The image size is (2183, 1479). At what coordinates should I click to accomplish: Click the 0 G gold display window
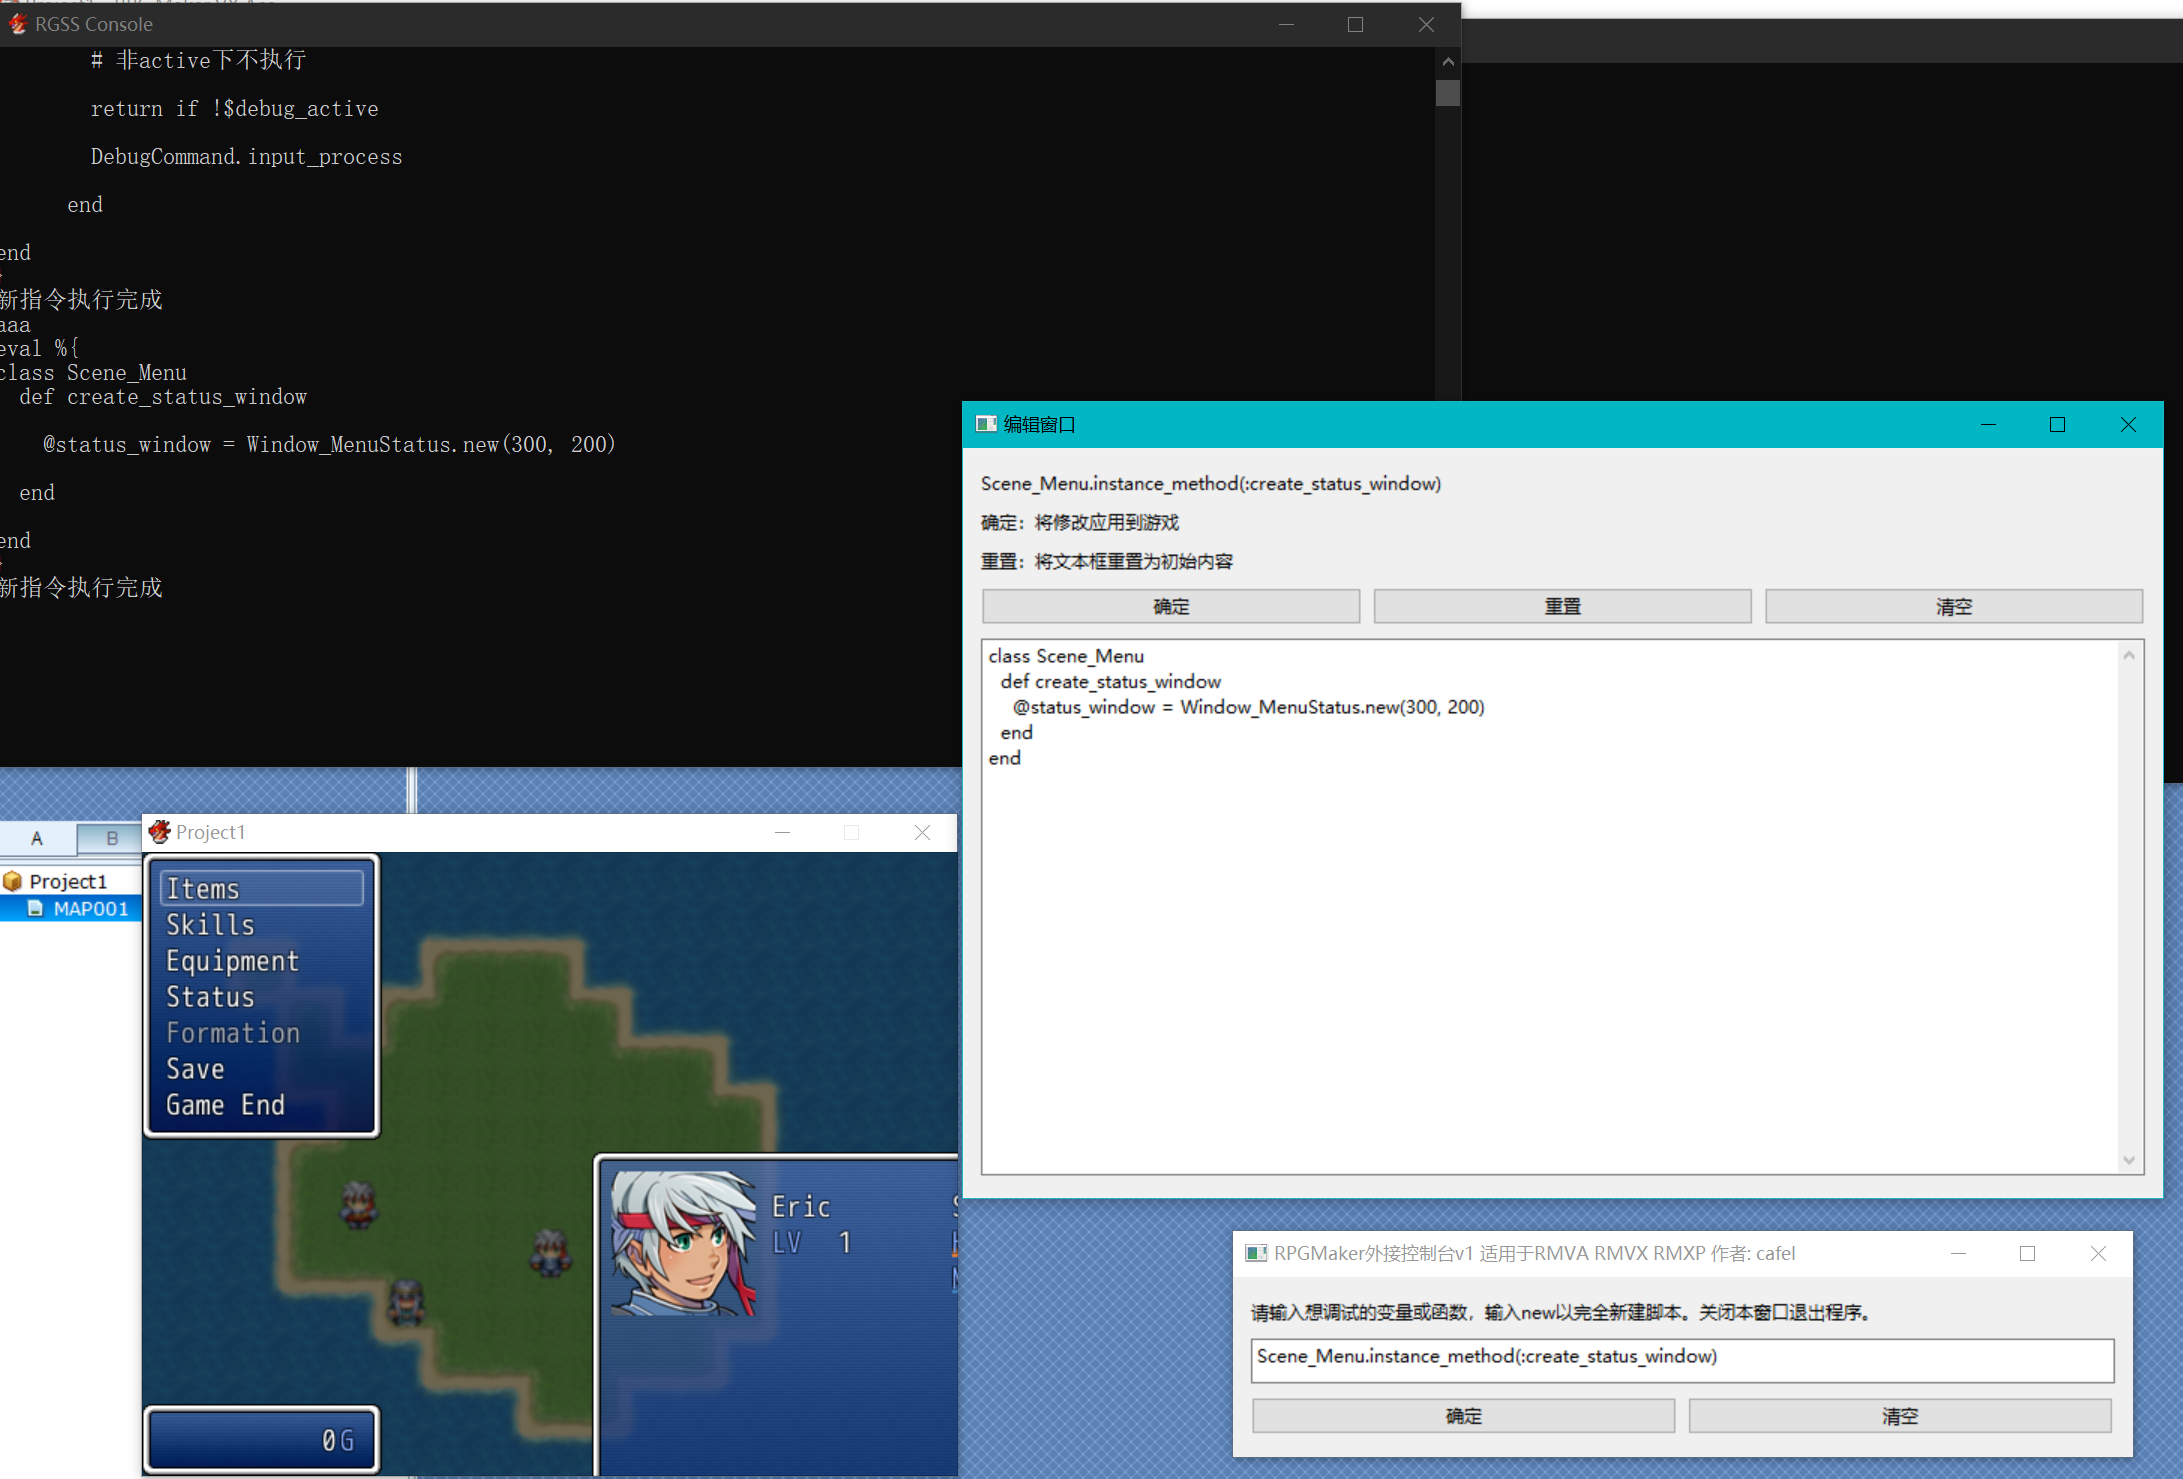click(x=262, y=1440)
